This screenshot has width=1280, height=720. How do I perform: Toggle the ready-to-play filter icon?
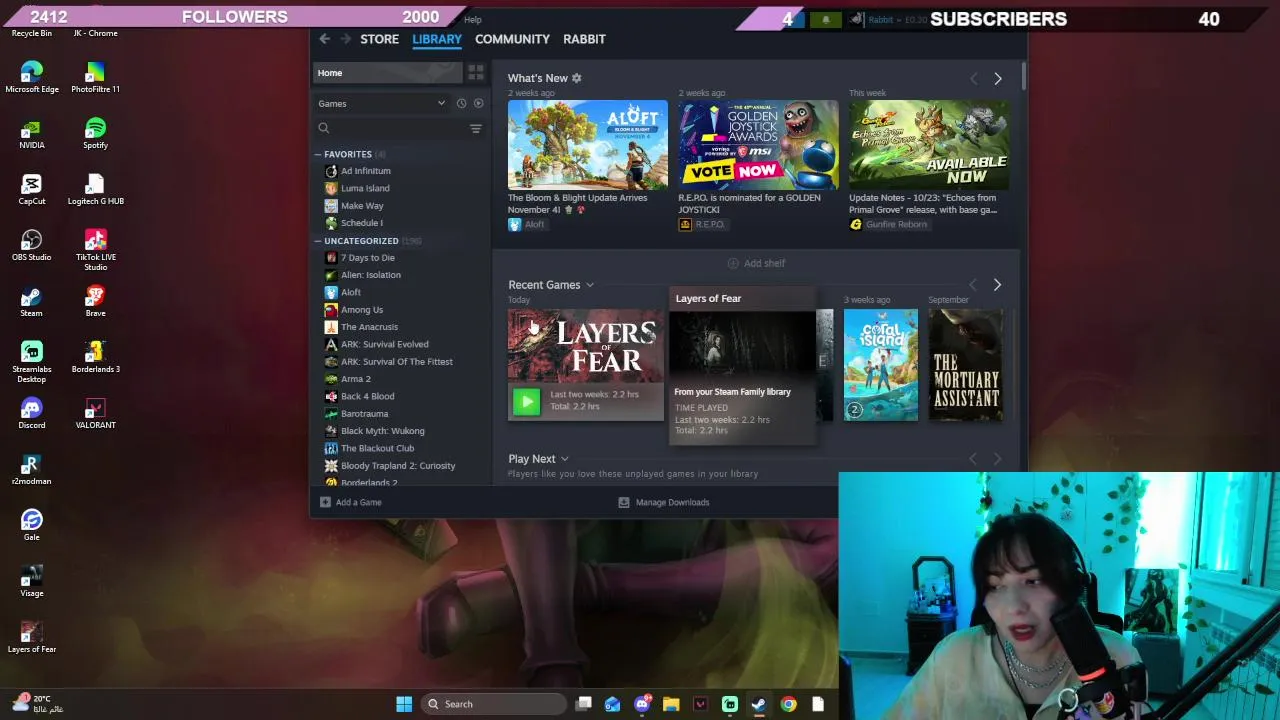pos(478,103)
